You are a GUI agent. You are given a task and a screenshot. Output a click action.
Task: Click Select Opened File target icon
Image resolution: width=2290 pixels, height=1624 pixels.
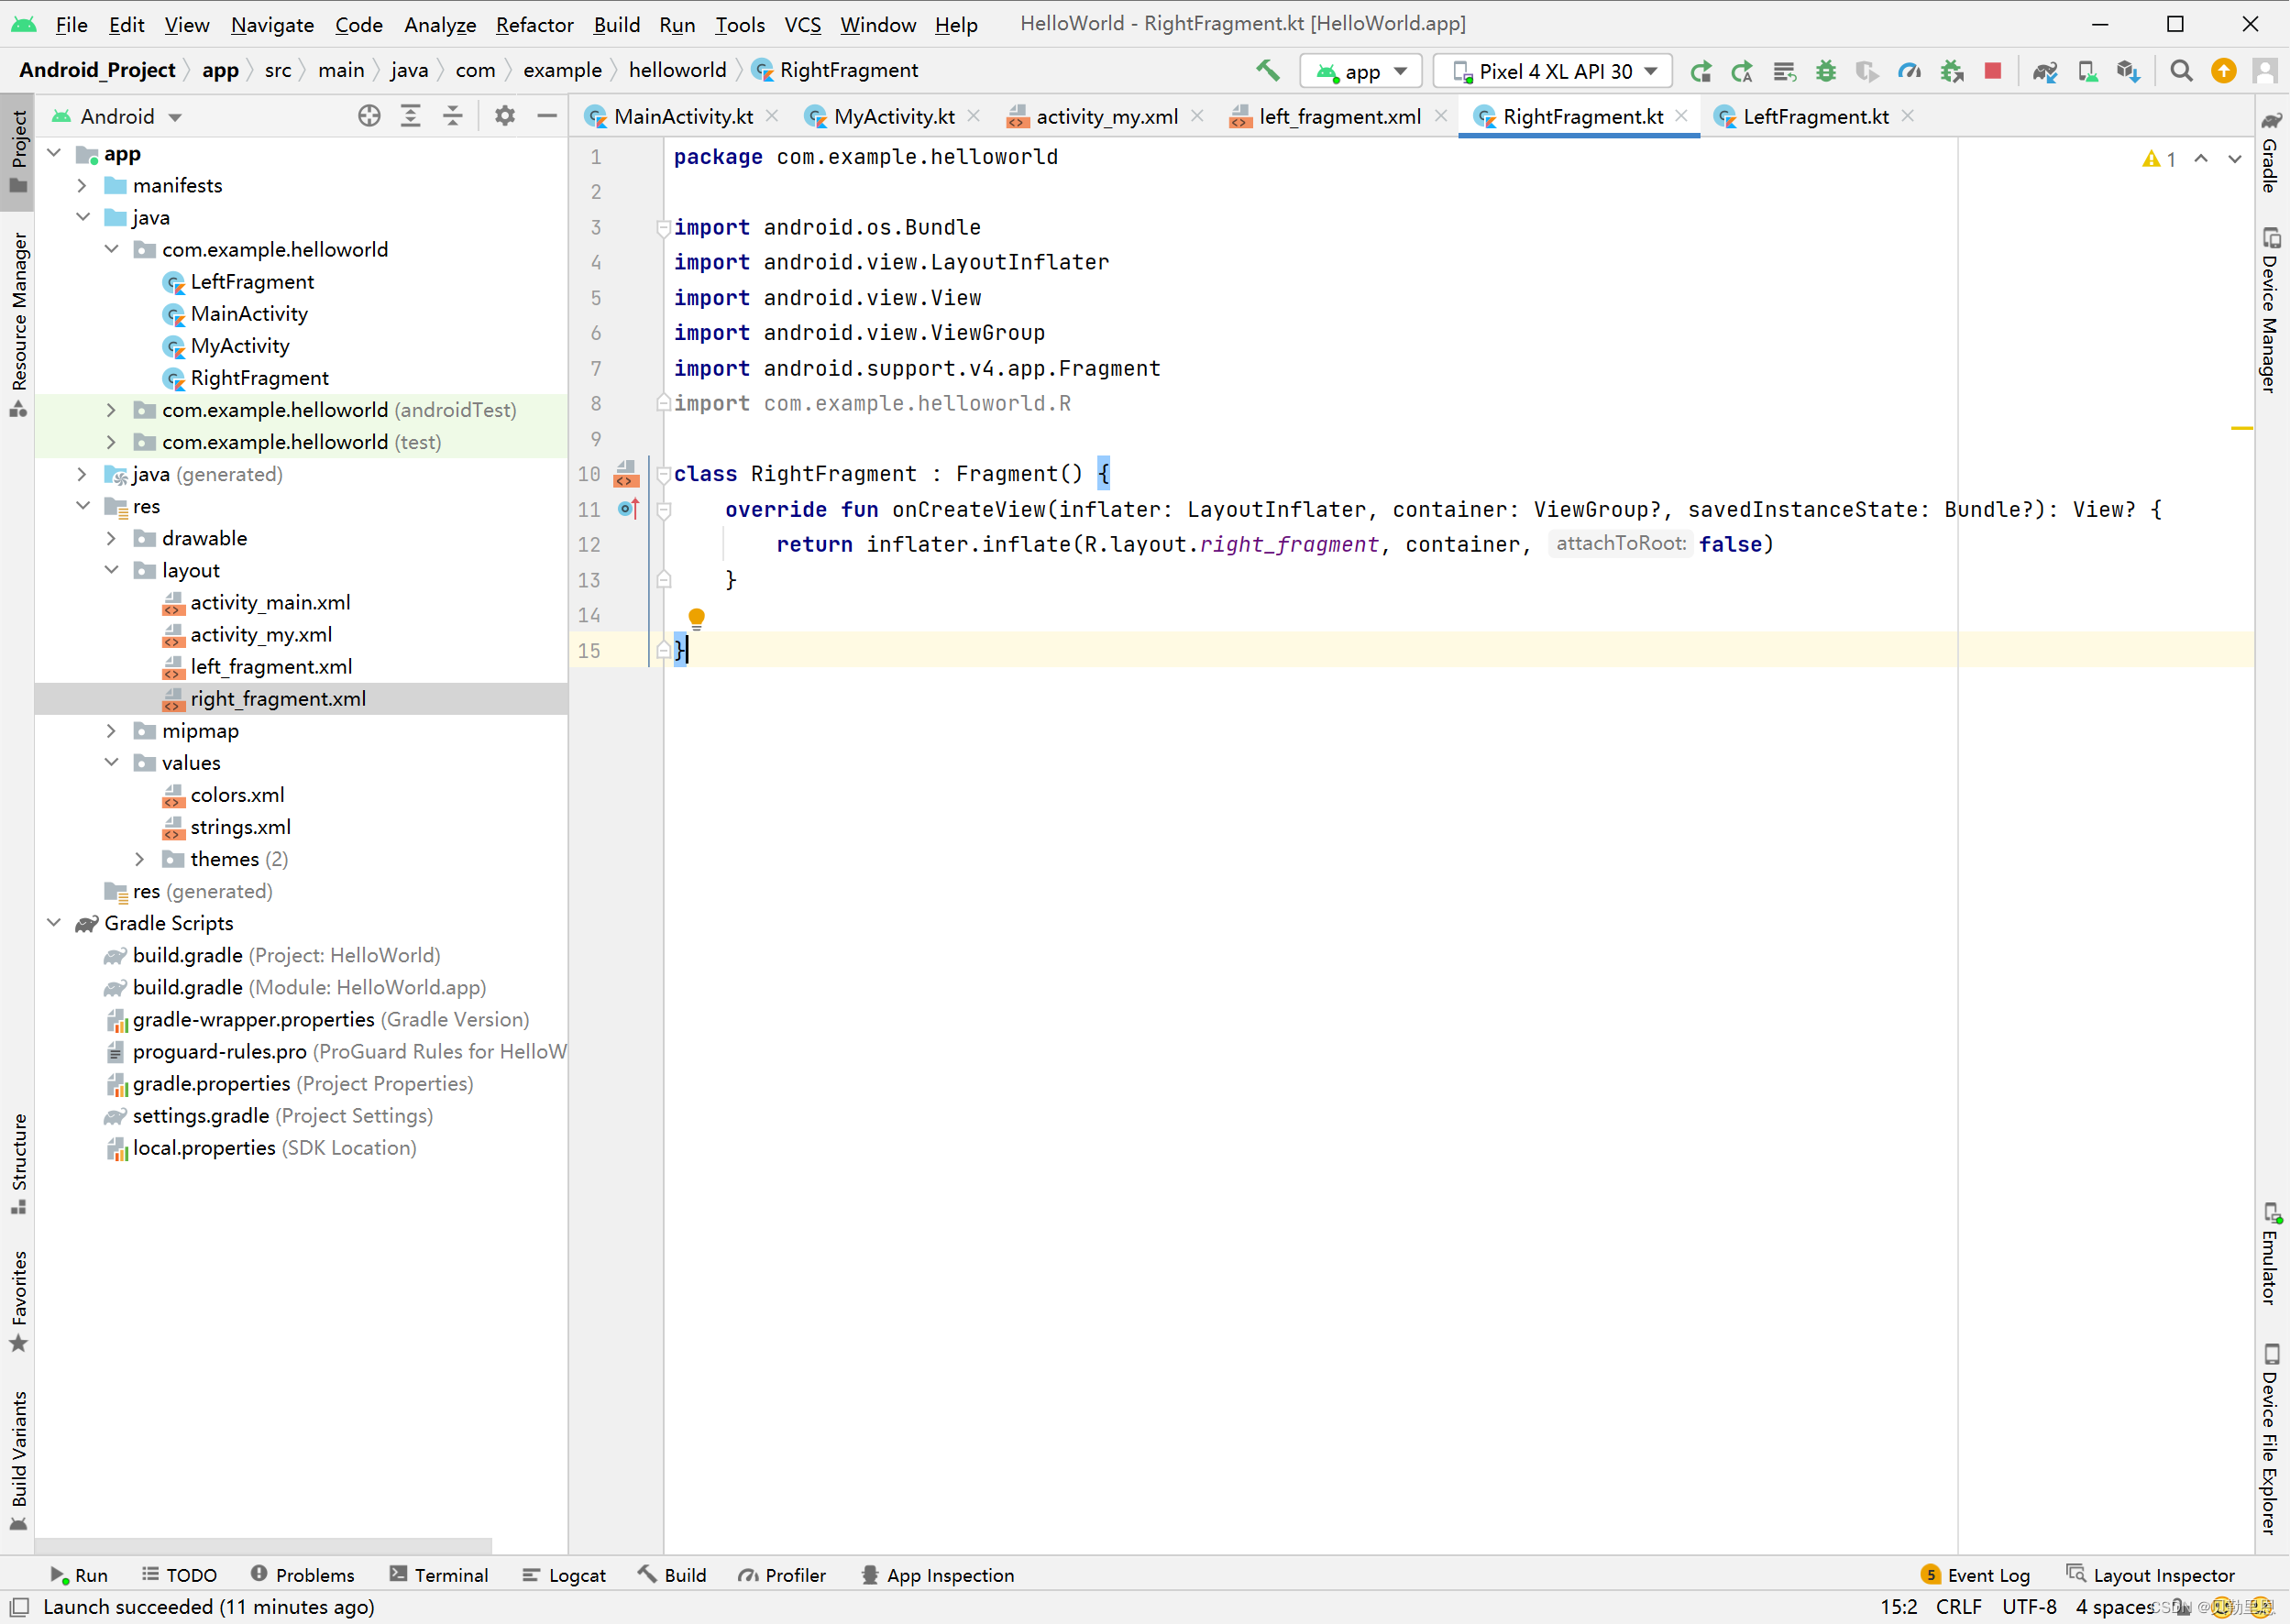(369, 116)
